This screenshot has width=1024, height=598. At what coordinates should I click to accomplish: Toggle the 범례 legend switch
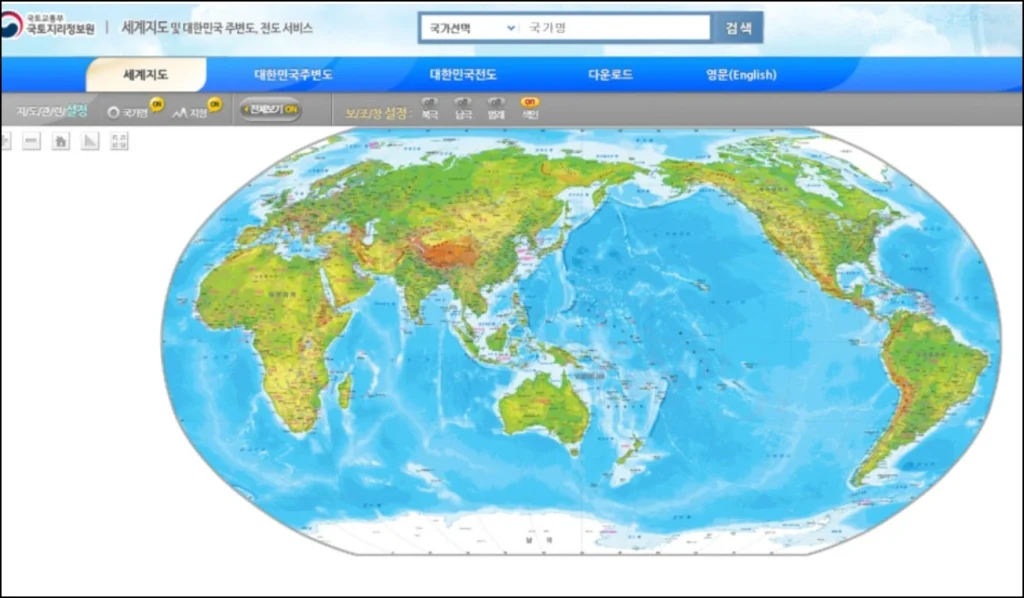click(496, 102)
